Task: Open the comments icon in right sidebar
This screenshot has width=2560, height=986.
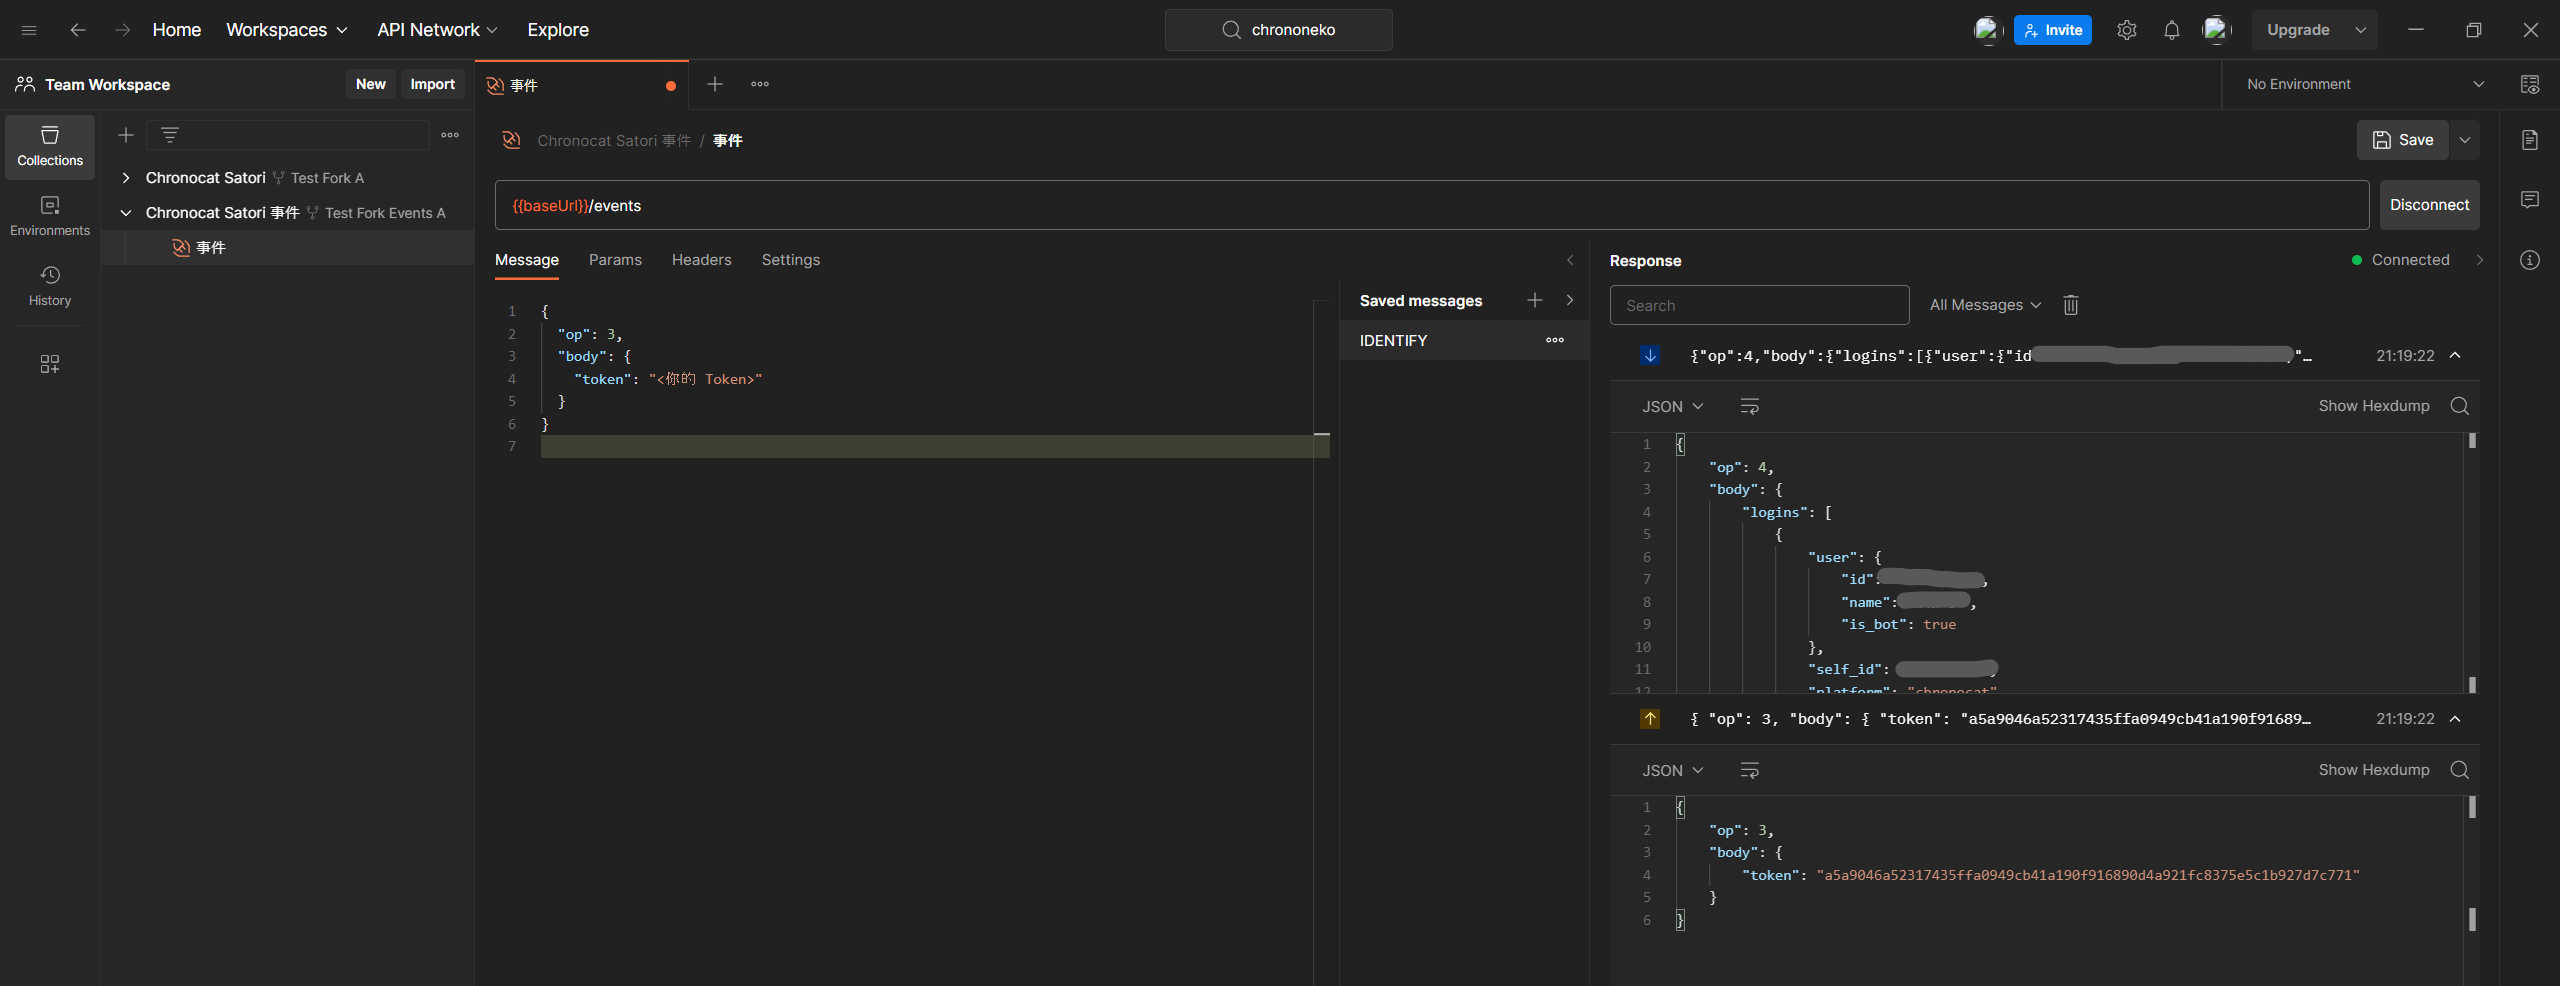Action: point(2530,200)
